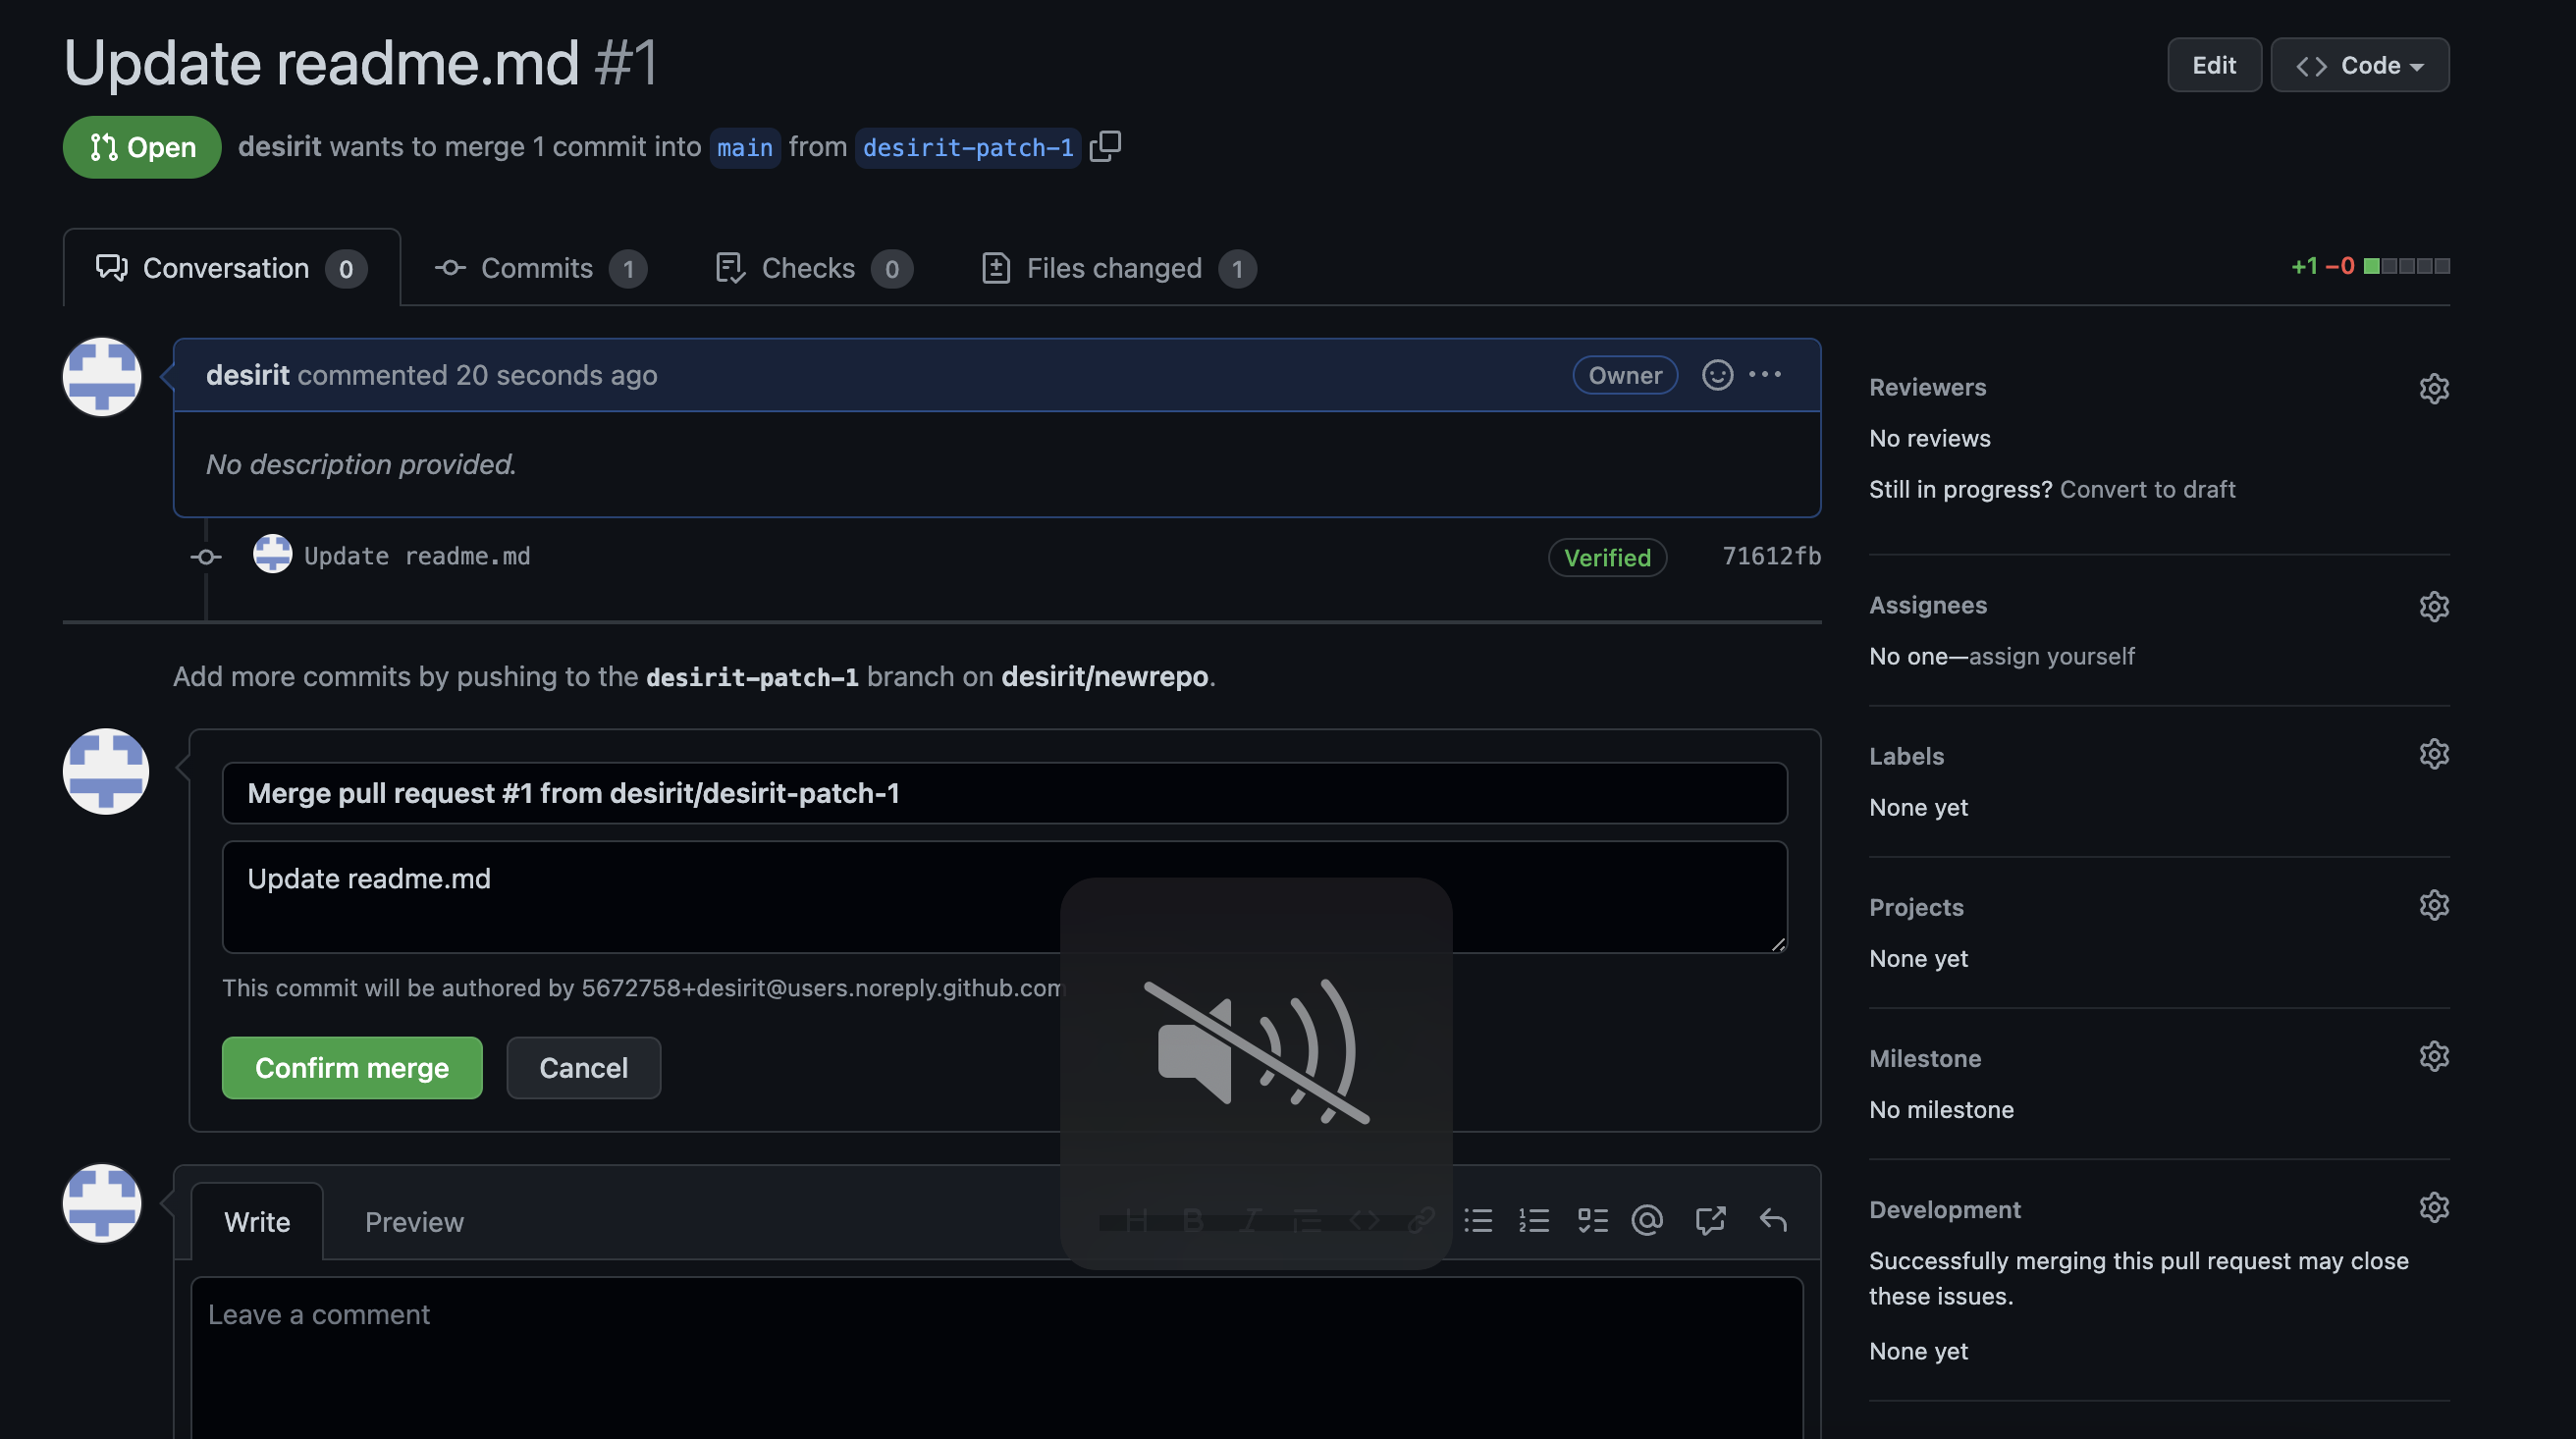
Task: Open Labels gear settings
Action: point(2433,754)
